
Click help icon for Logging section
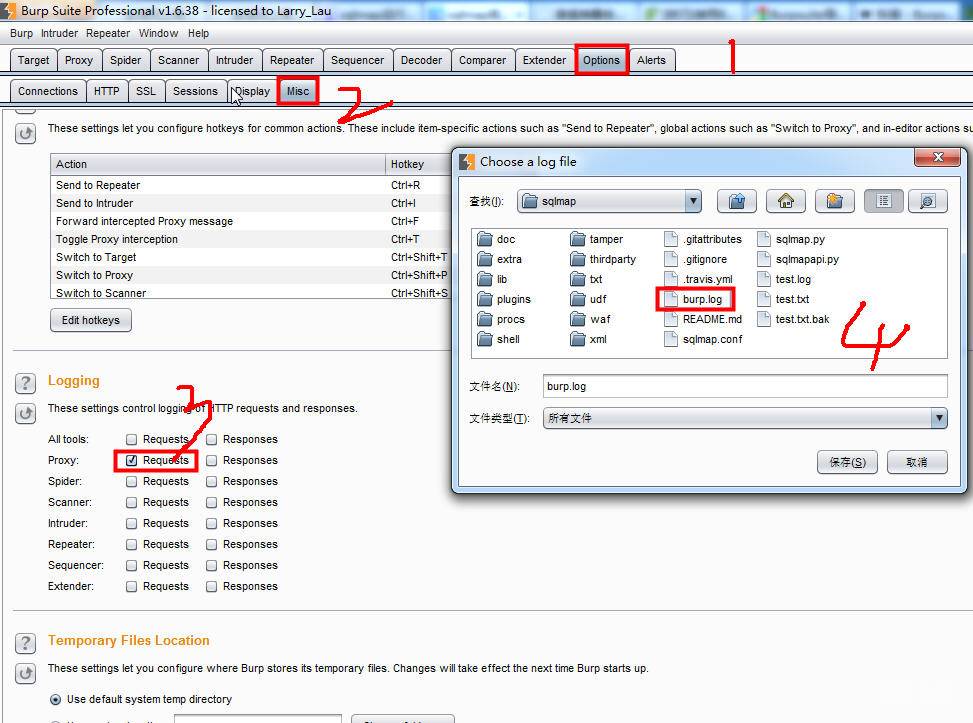pyautogui.click(x=25, y=383)
